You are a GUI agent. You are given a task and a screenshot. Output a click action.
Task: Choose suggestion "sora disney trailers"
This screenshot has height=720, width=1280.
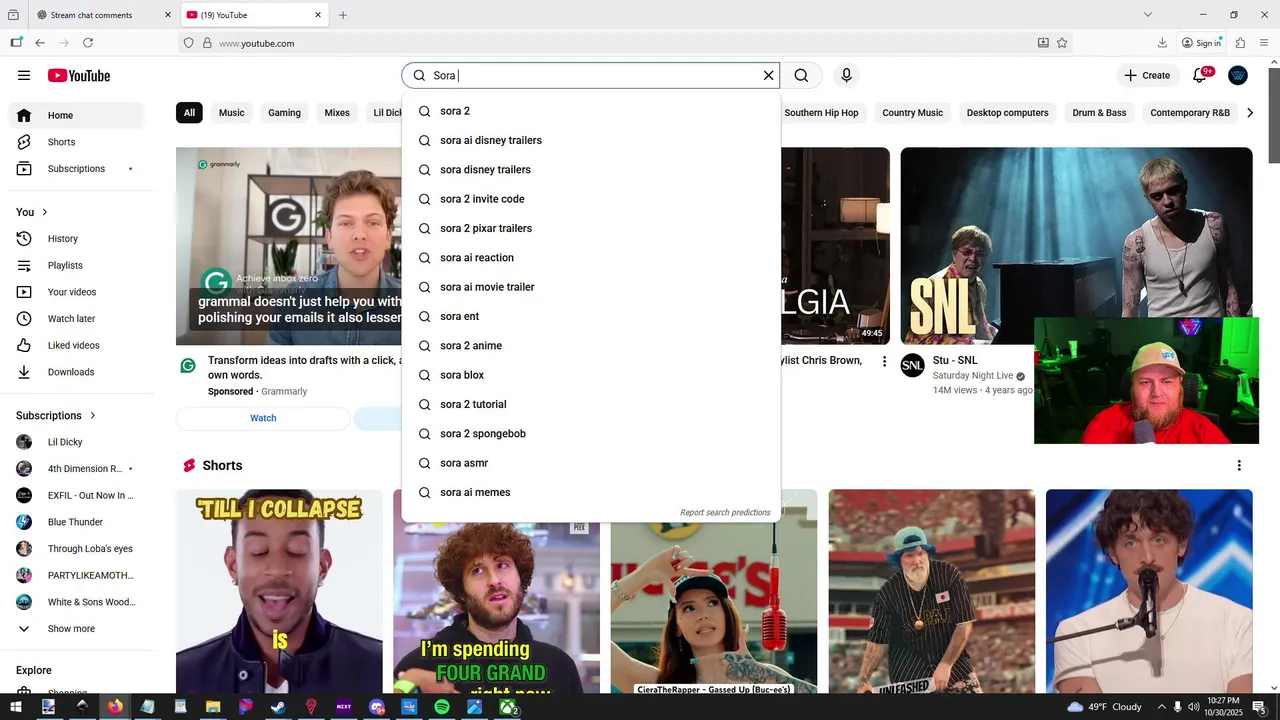(x=591, y=170)
